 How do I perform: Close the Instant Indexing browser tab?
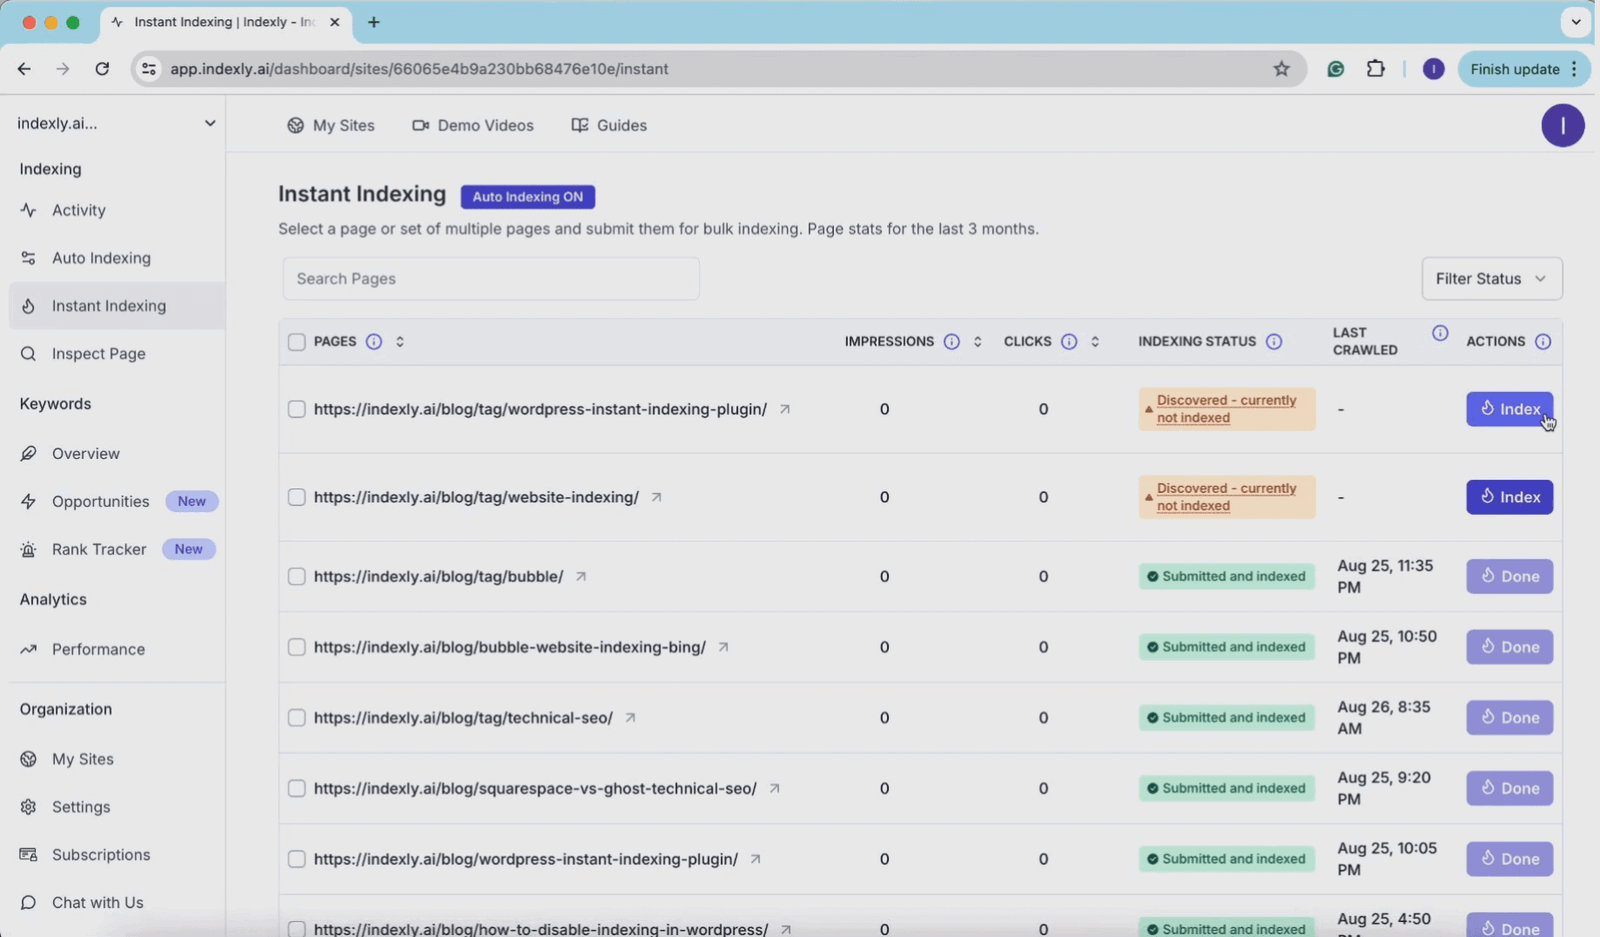click(335, 22)
